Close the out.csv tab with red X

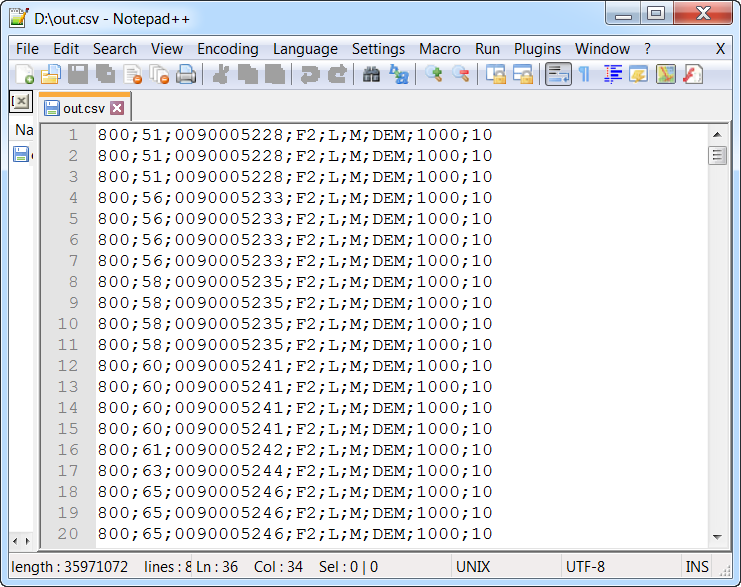click(x=117, y=108)
